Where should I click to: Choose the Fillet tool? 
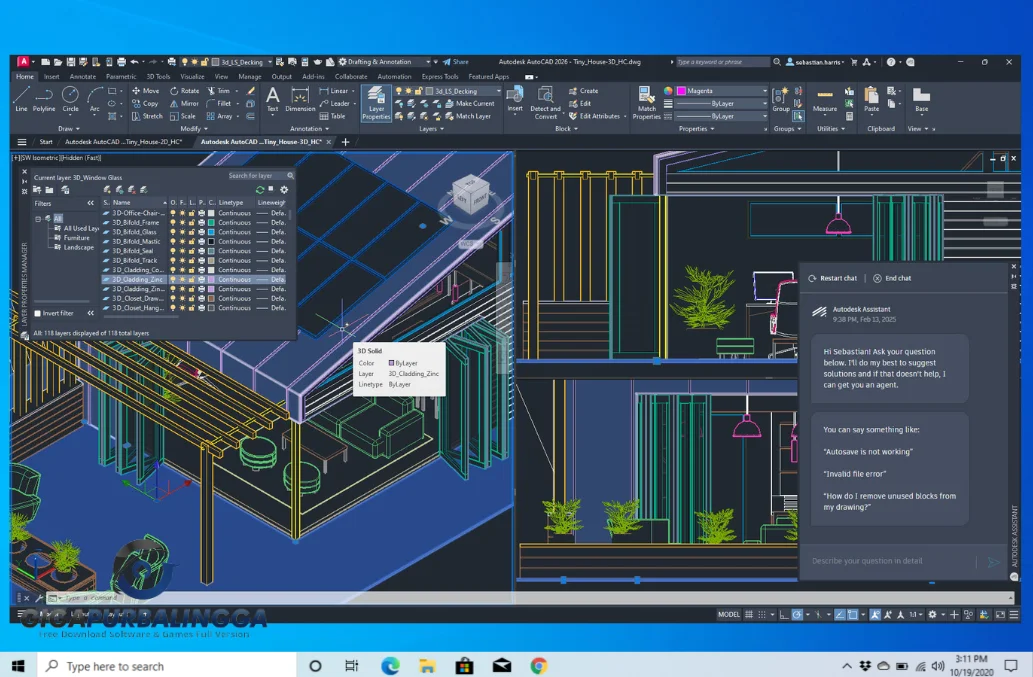pos(219,103)
